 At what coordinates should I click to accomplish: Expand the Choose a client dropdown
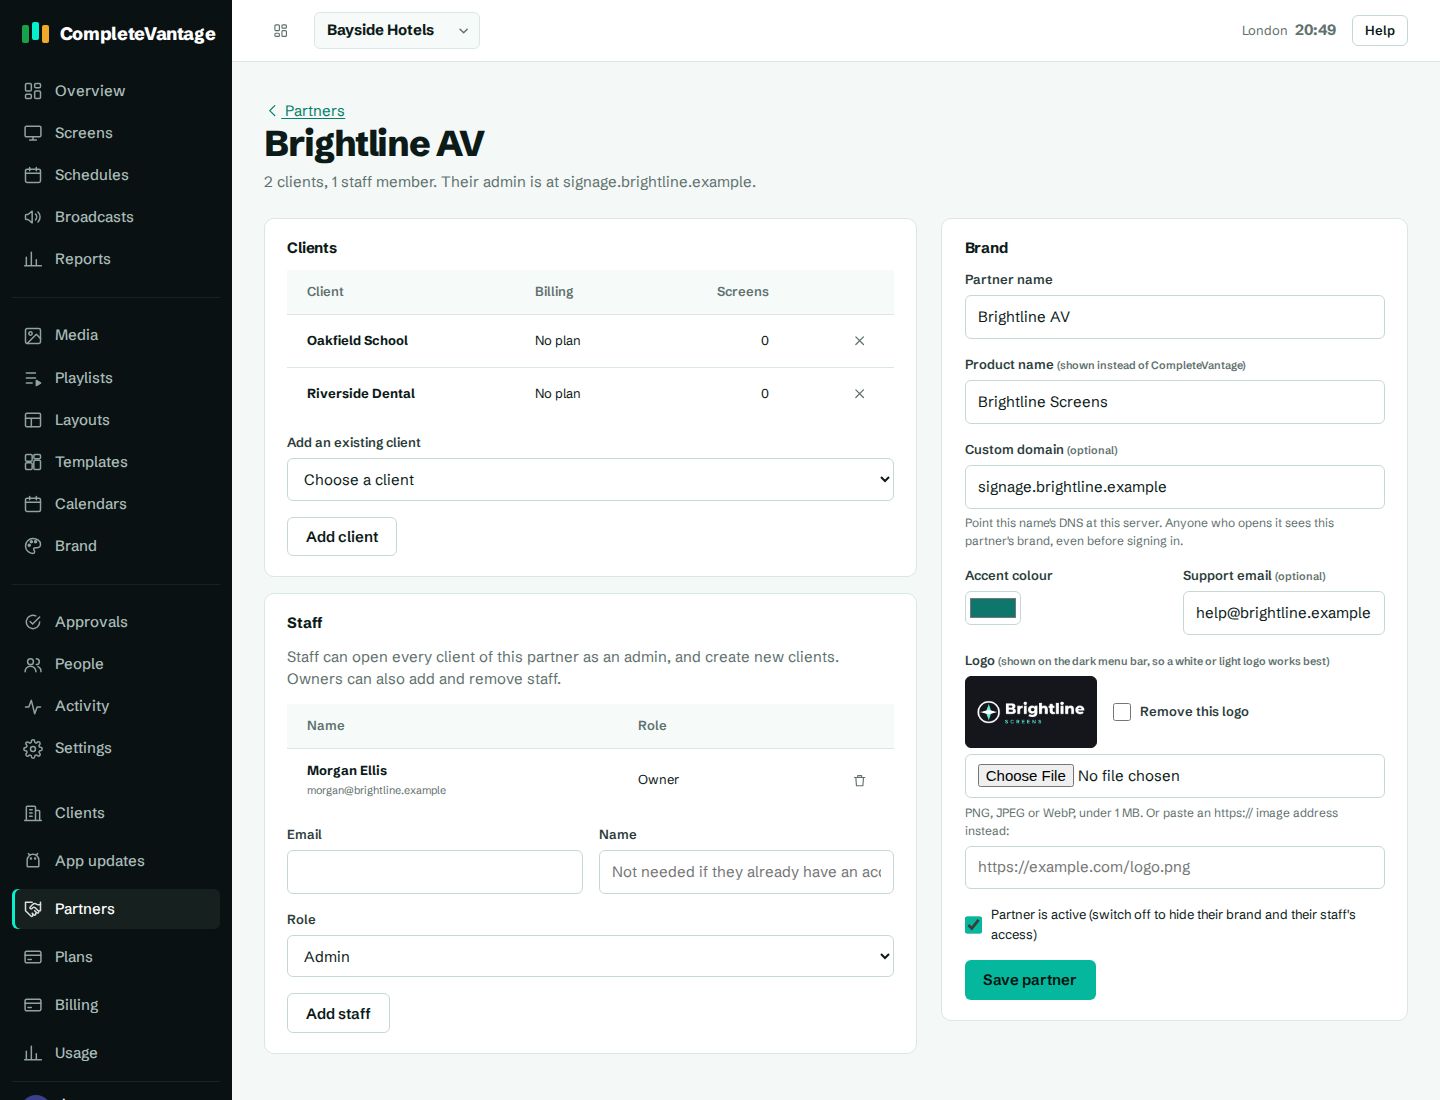tap(590, 480)
